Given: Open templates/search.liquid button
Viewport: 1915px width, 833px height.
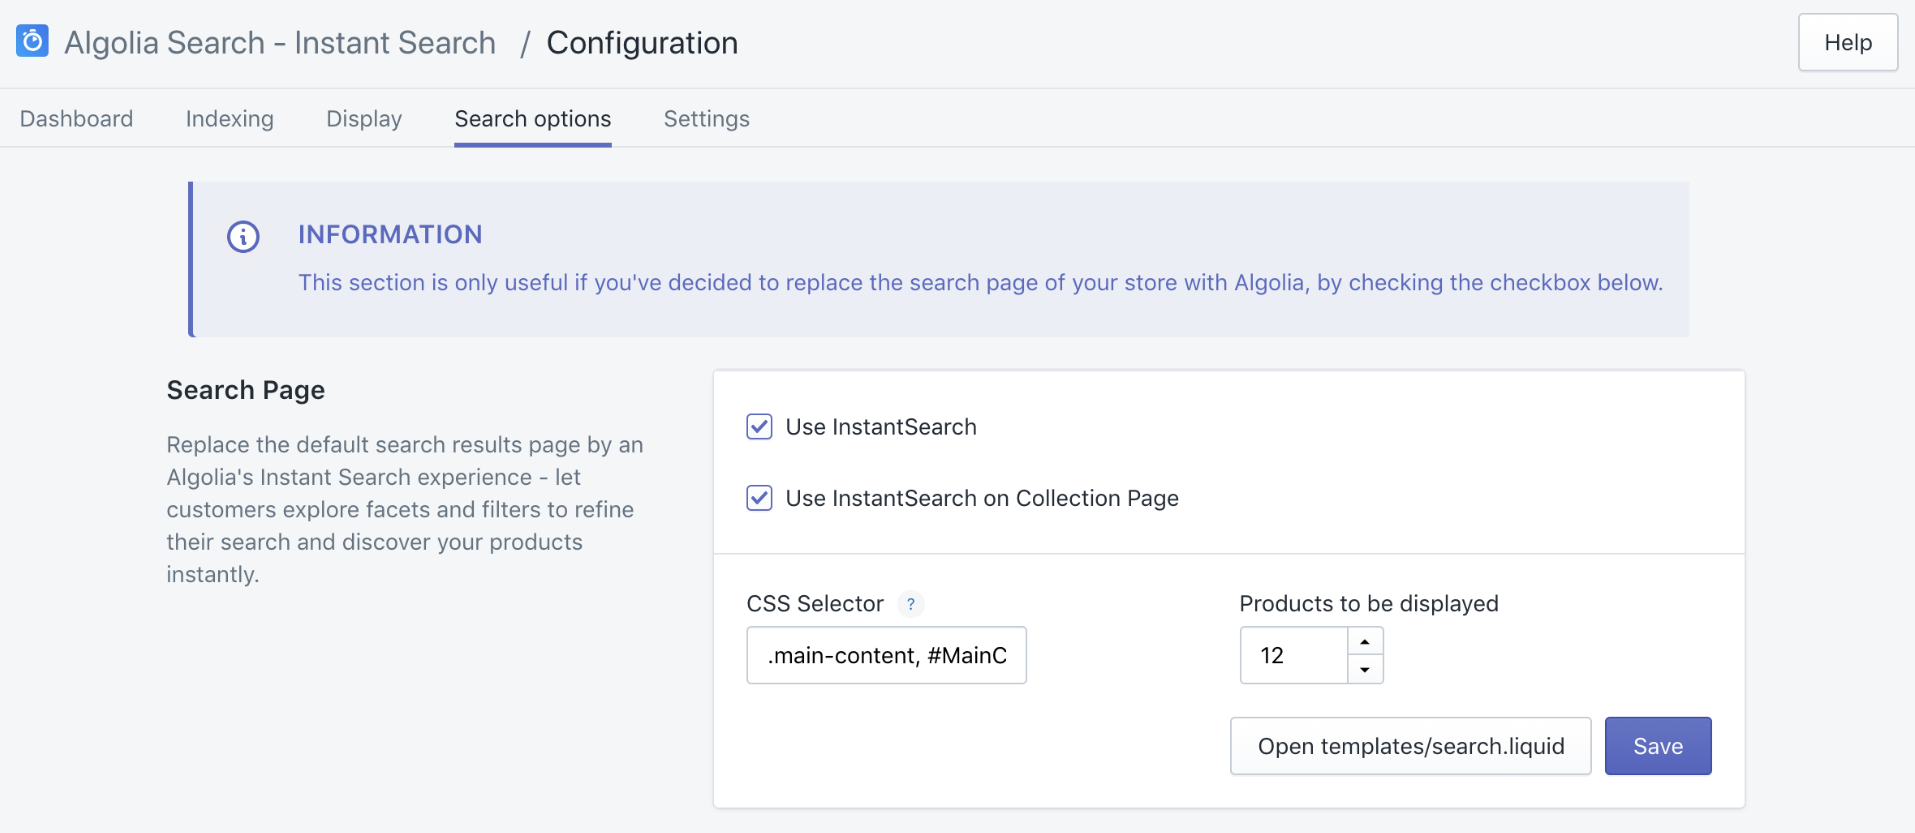Looking at the screenshot, I should pos(1411,746).
